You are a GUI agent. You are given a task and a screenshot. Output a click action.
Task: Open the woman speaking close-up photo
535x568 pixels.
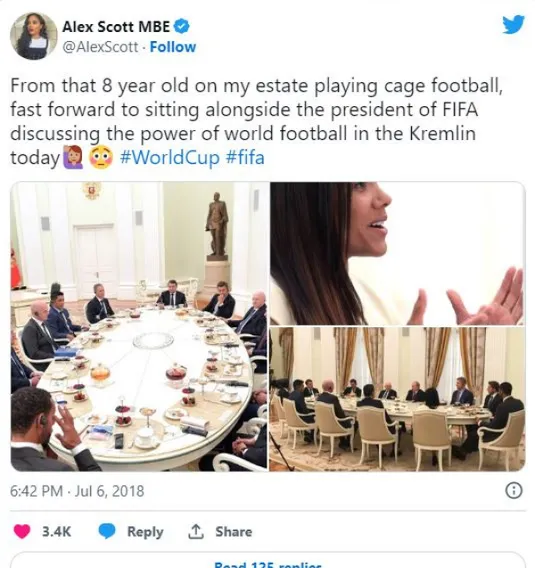397,253
